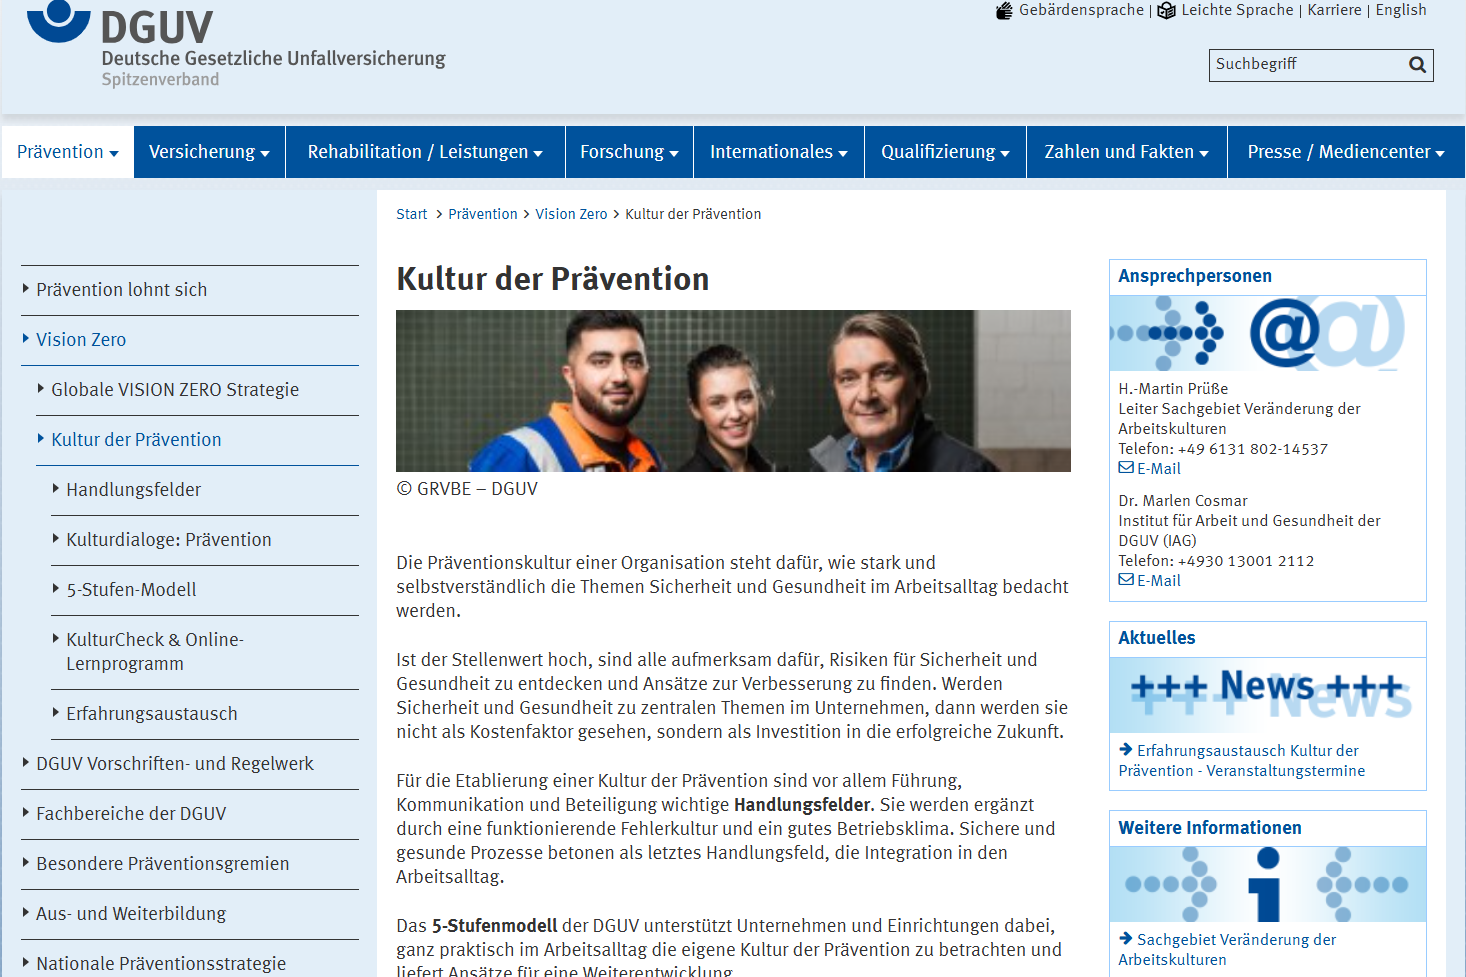
Task: Open the Versicherung dropdown menu
Action: [x=209, y=152]
